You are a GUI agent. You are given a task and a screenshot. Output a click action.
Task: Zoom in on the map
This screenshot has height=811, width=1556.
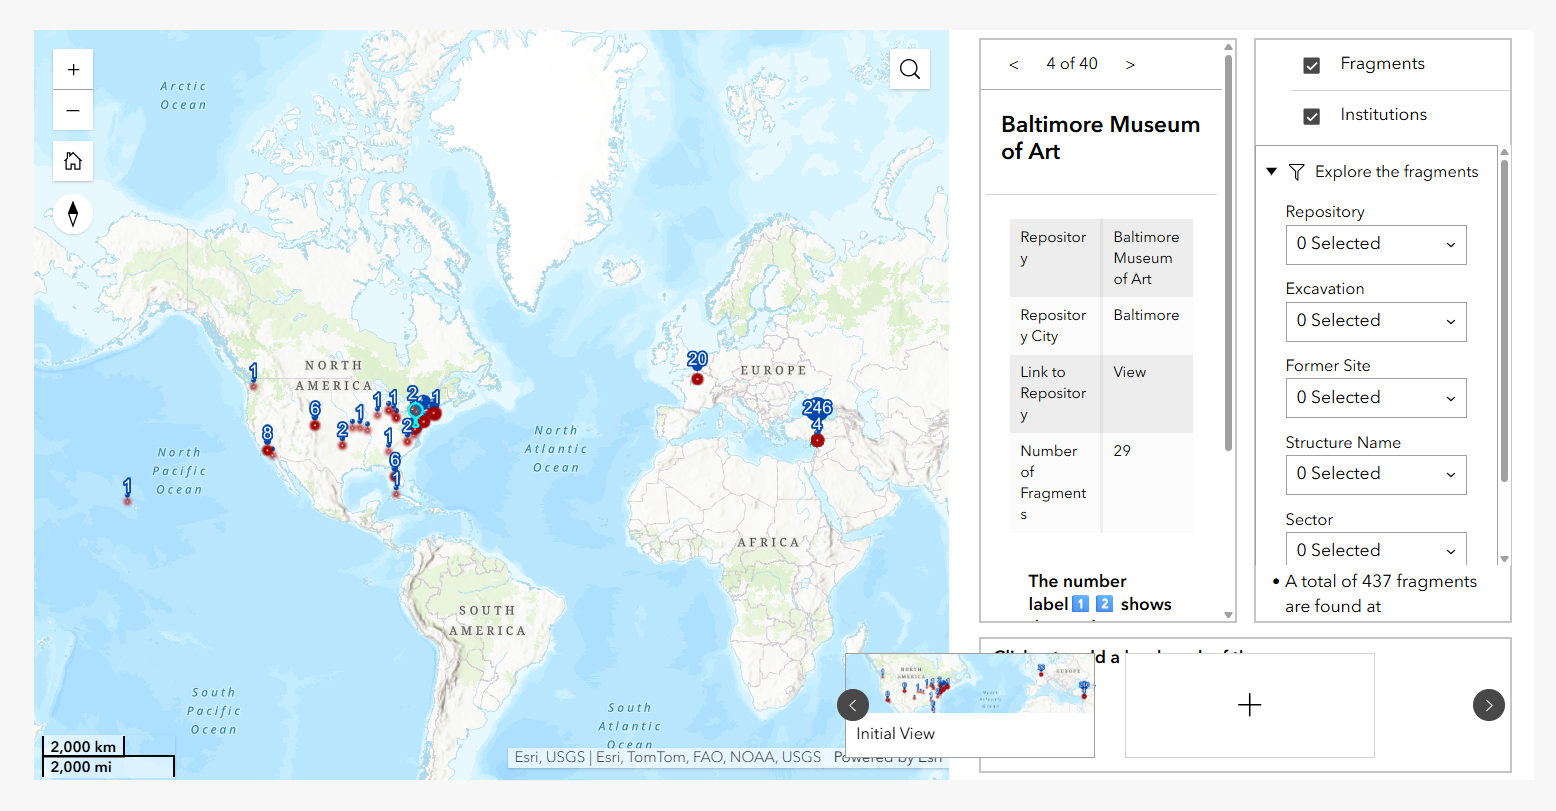73,70
